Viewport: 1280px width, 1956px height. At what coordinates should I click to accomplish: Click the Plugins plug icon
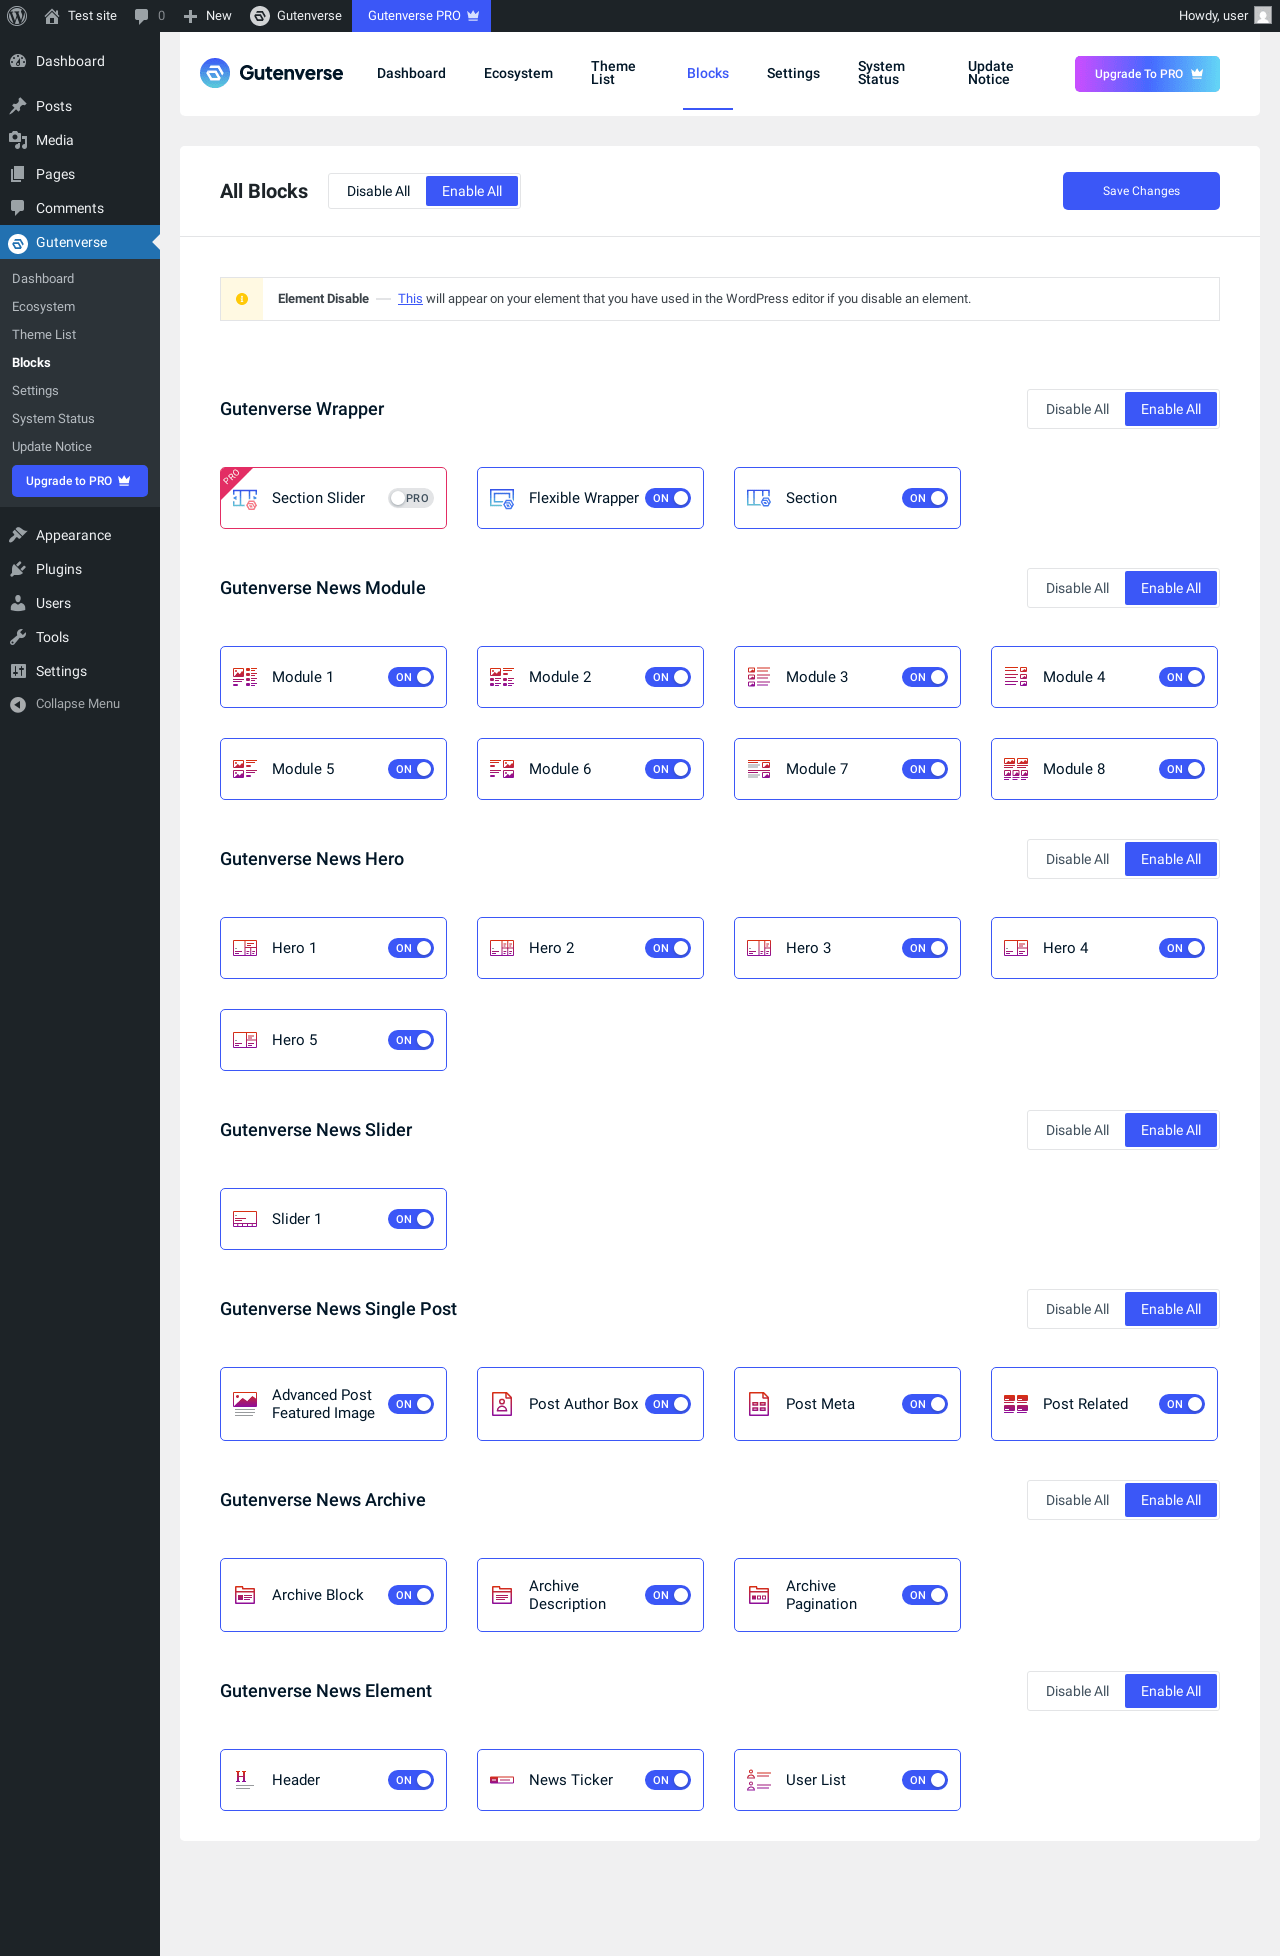pos(18,569)
